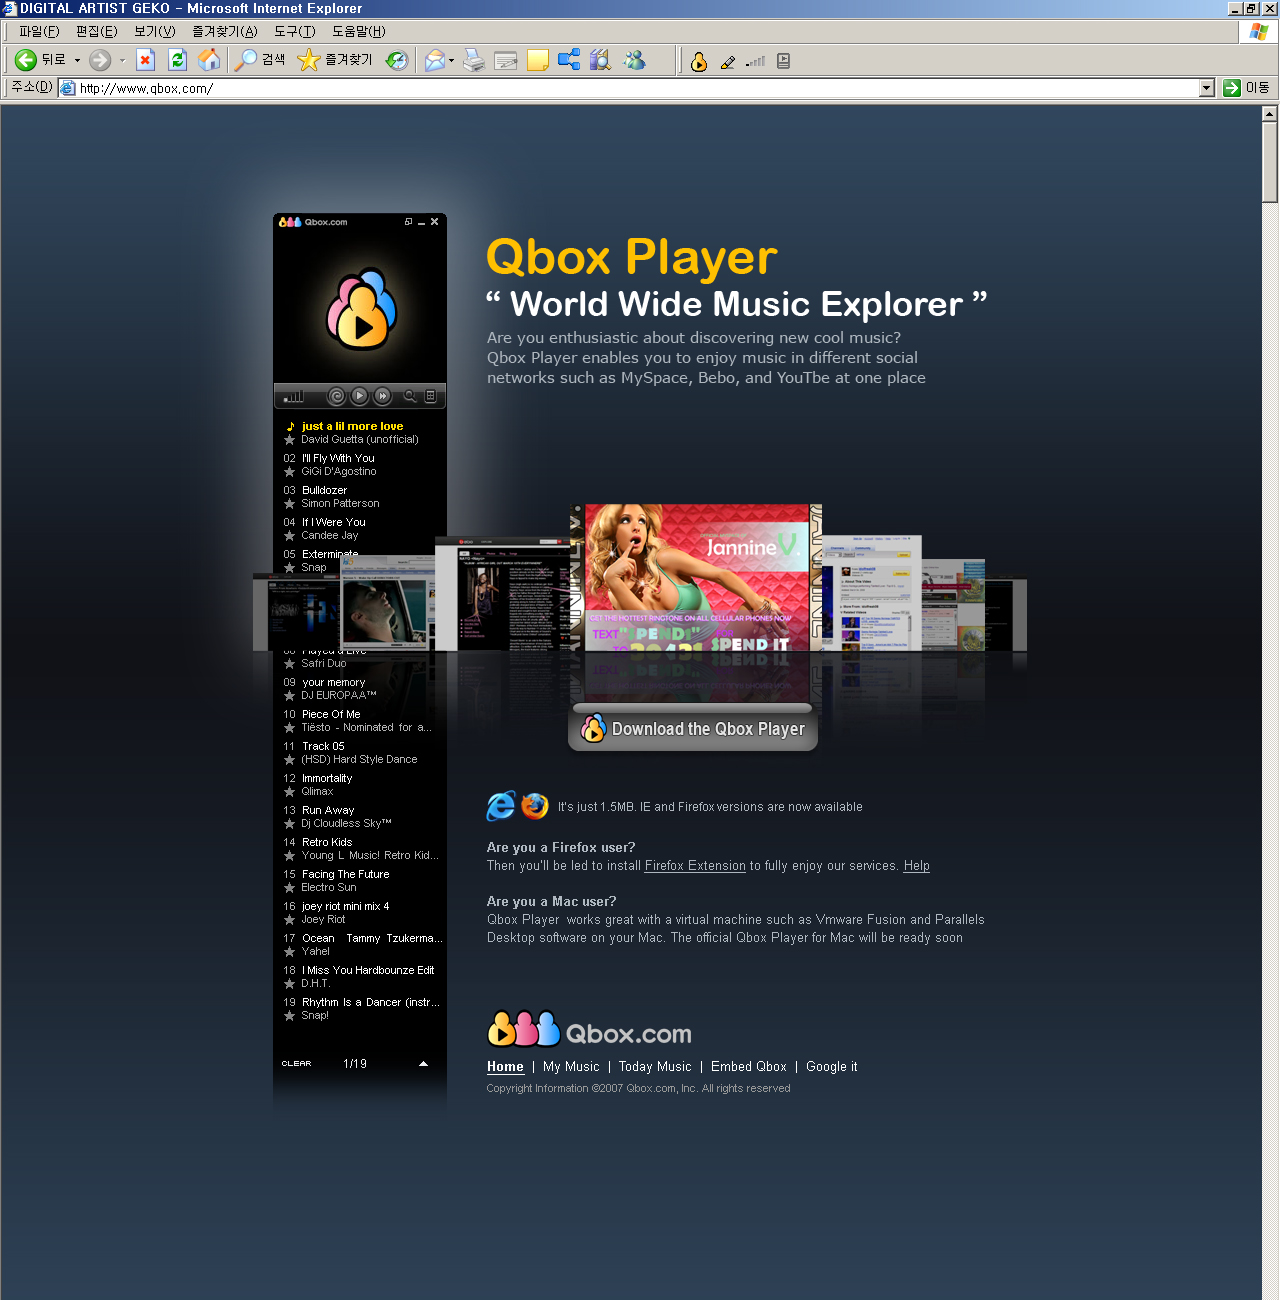Viewport: 1280px width, 1300px height.
Task: Open the 도움말(H) menu
Action: click(x=358, y=31)
